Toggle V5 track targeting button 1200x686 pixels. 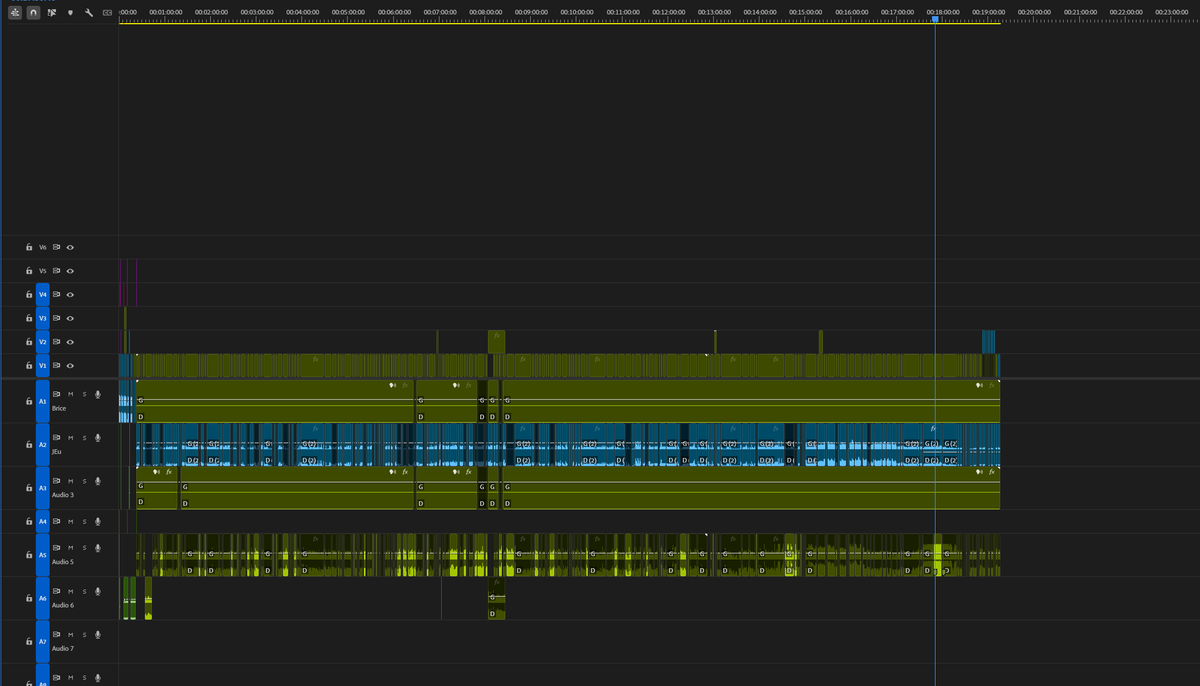(x=43, y=271)
